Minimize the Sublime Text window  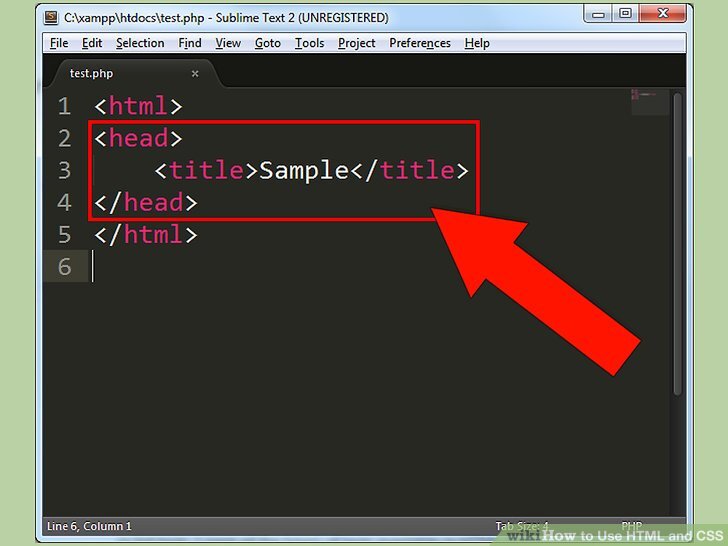[598, 13]
